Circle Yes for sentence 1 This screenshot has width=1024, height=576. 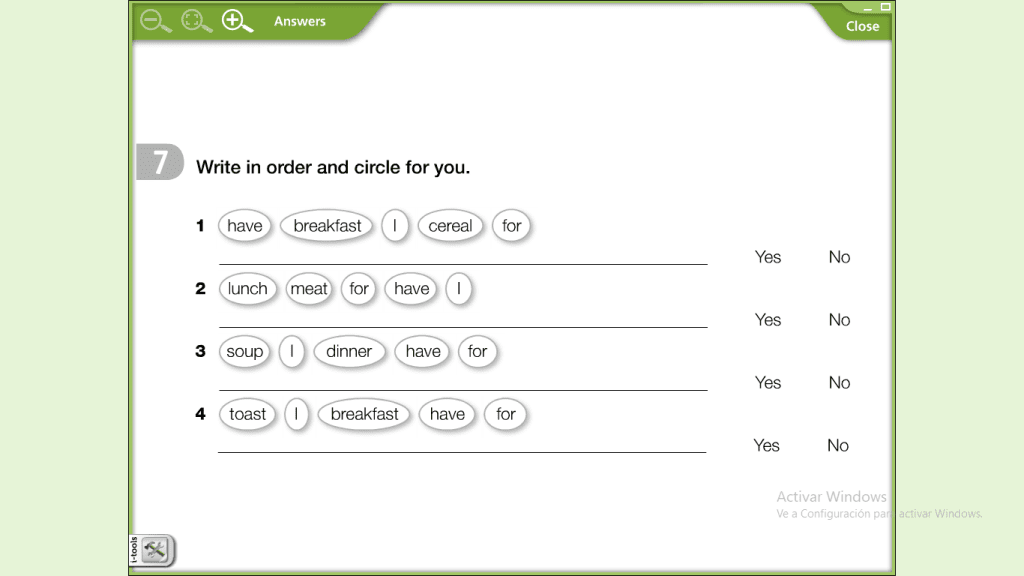pos(768,257)
